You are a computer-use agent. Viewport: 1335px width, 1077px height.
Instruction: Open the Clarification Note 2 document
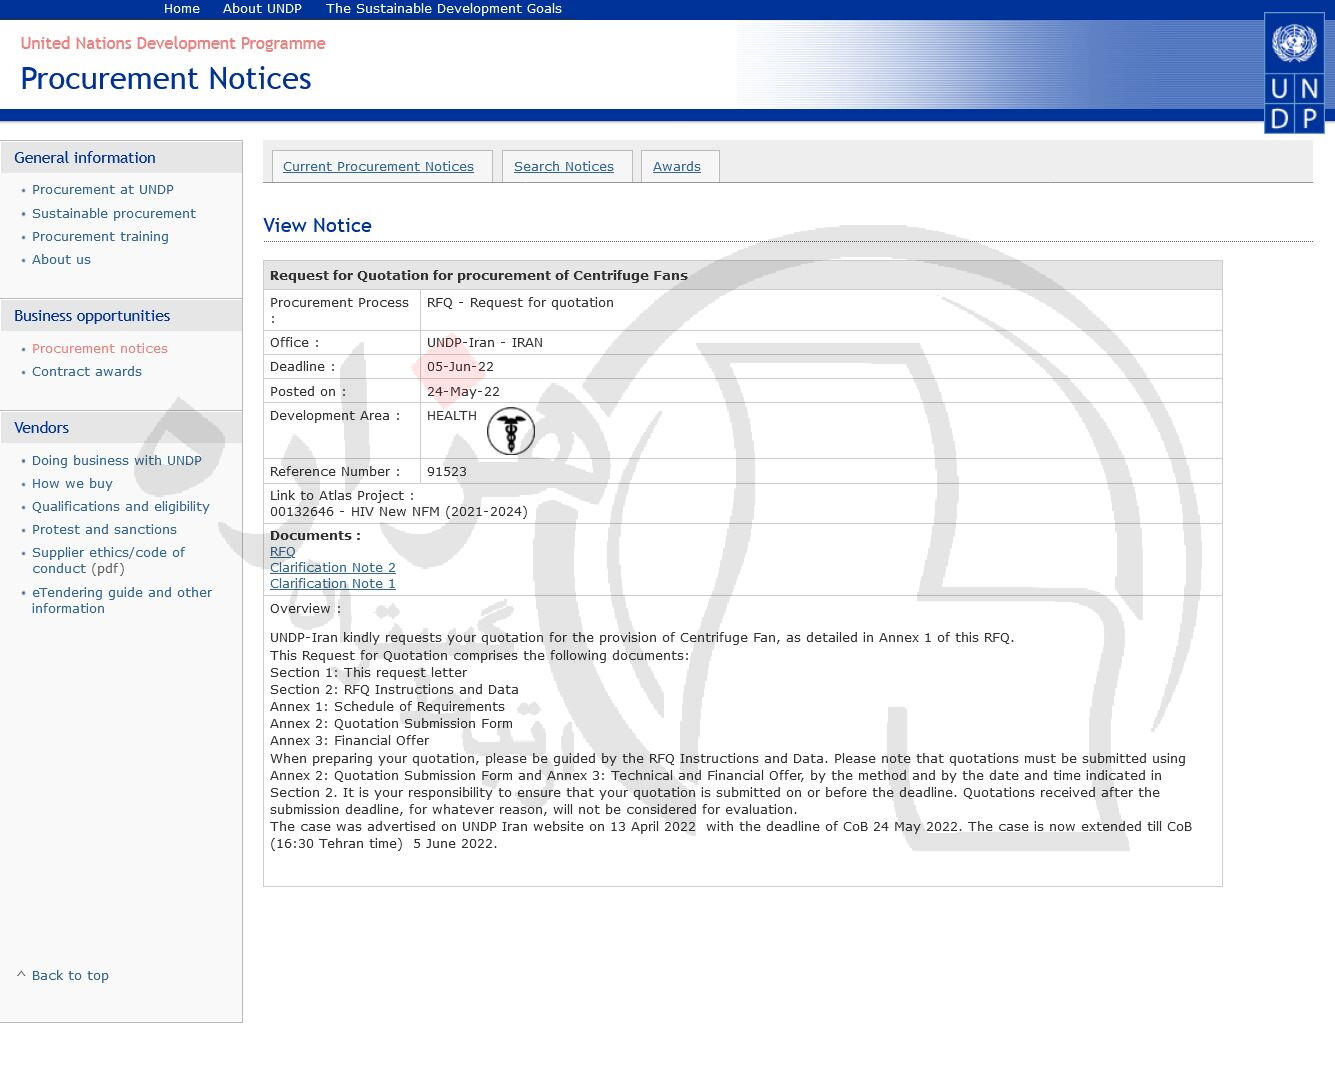[x=333, y=567]
